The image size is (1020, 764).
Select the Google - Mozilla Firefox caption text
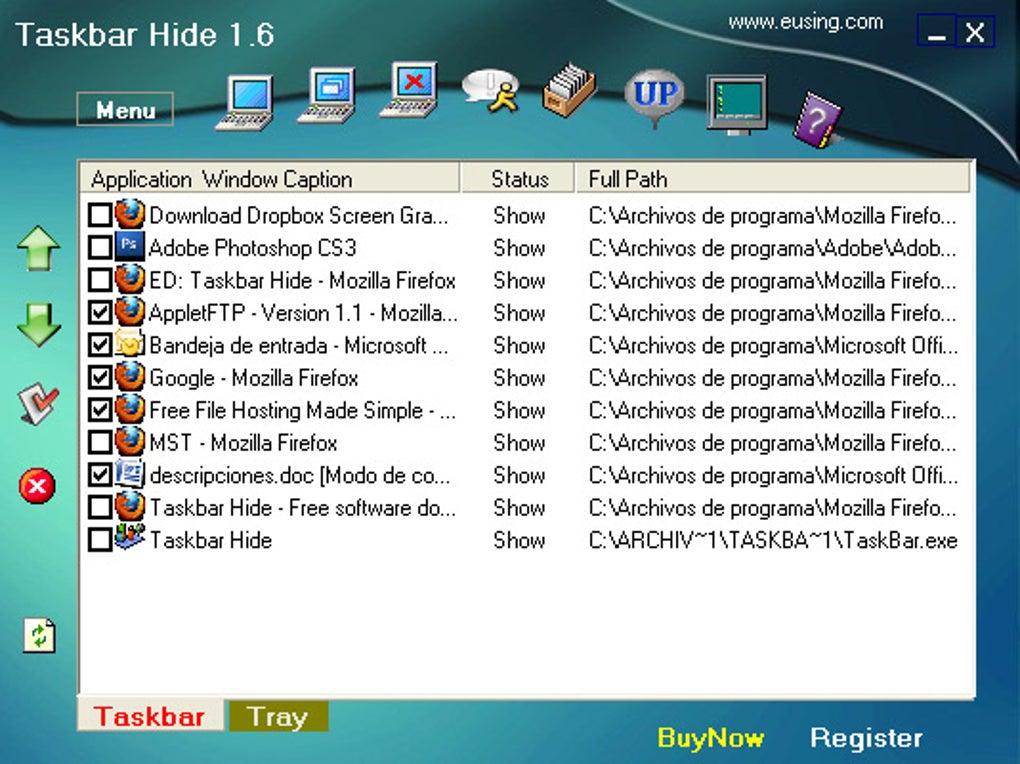[254, 377]
